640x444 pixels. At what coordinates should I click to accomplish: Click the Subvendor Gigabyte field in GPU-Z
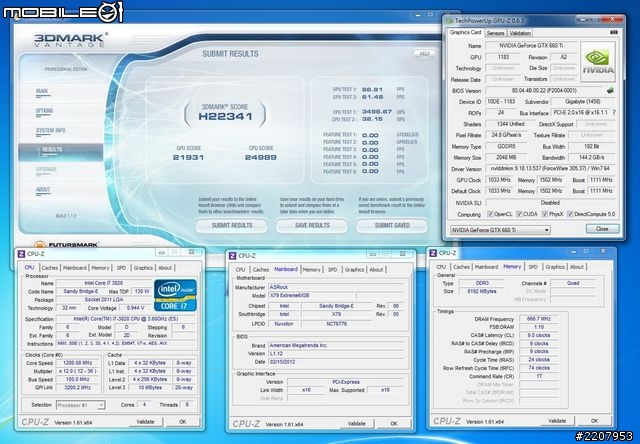click(582, 102)
